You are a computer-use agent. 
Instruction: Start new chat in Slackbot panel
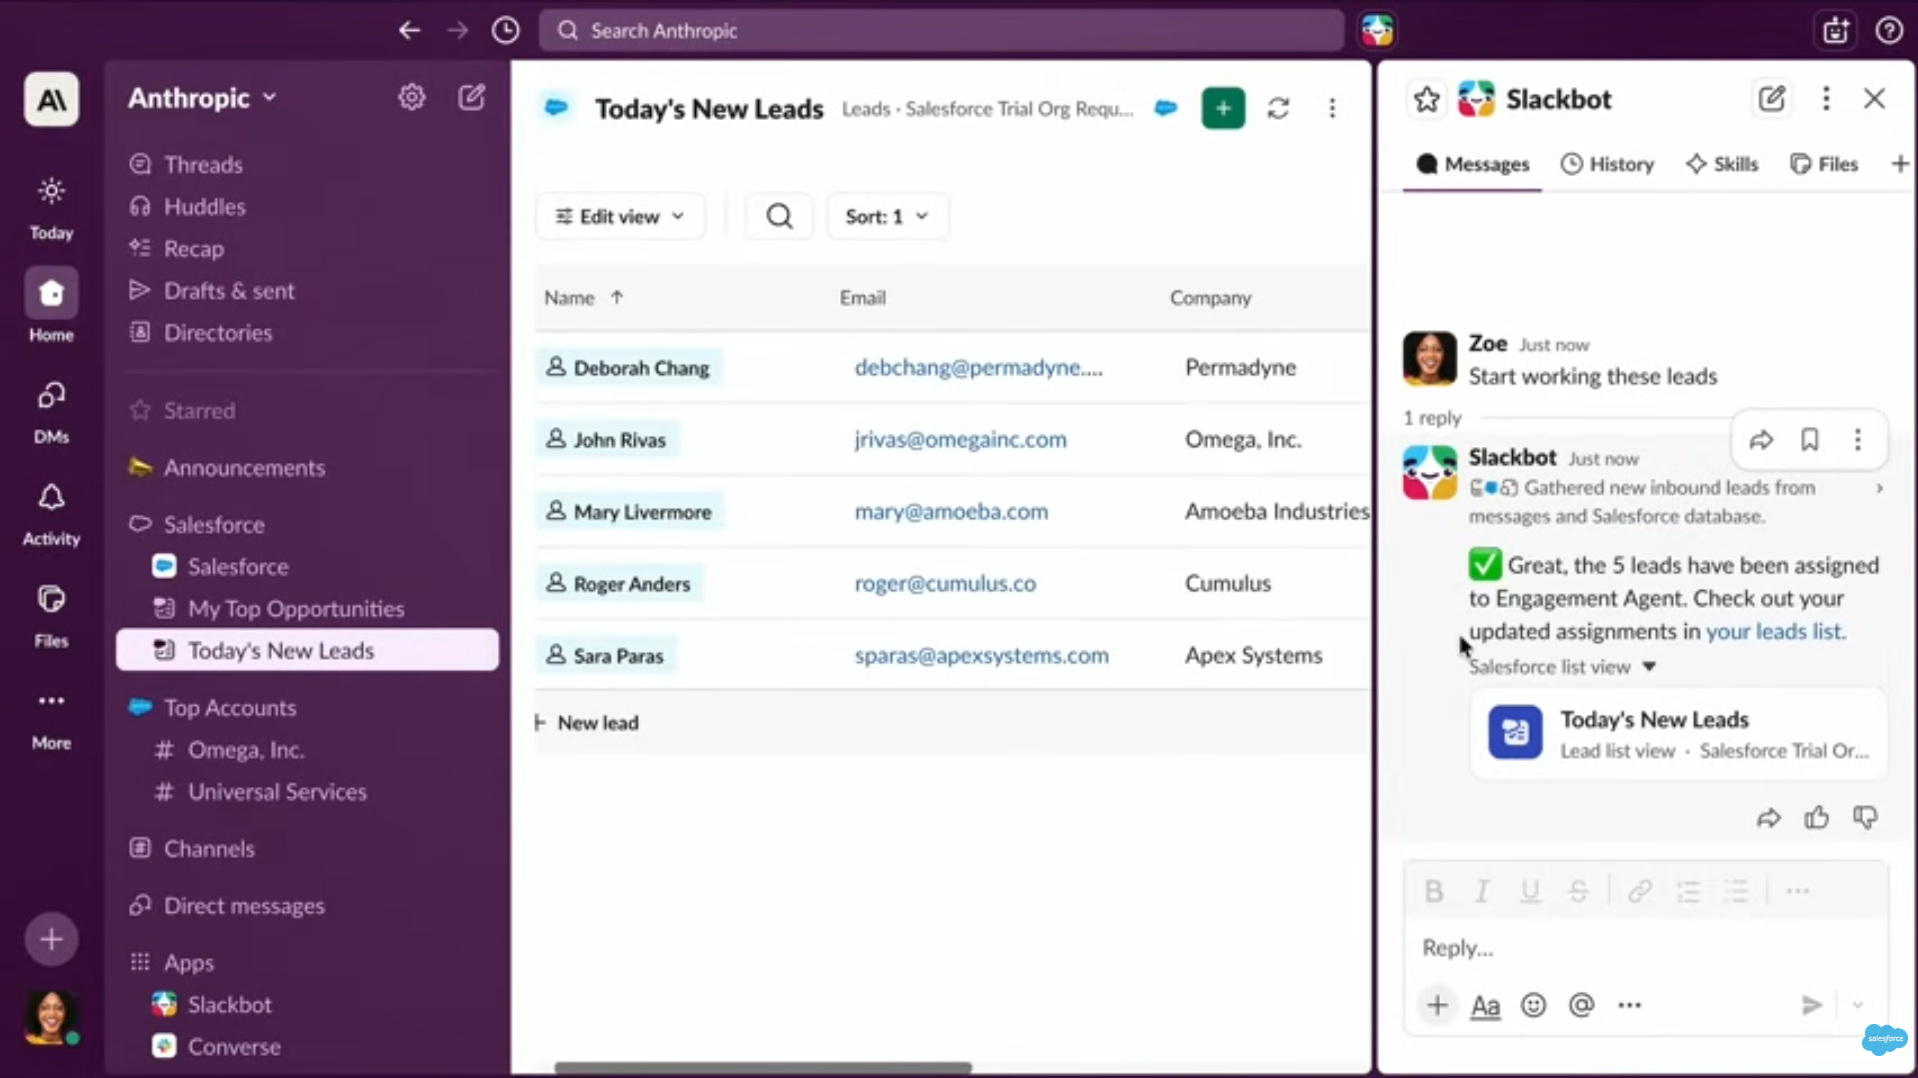pyautogui.click(x=1772, y=99)
